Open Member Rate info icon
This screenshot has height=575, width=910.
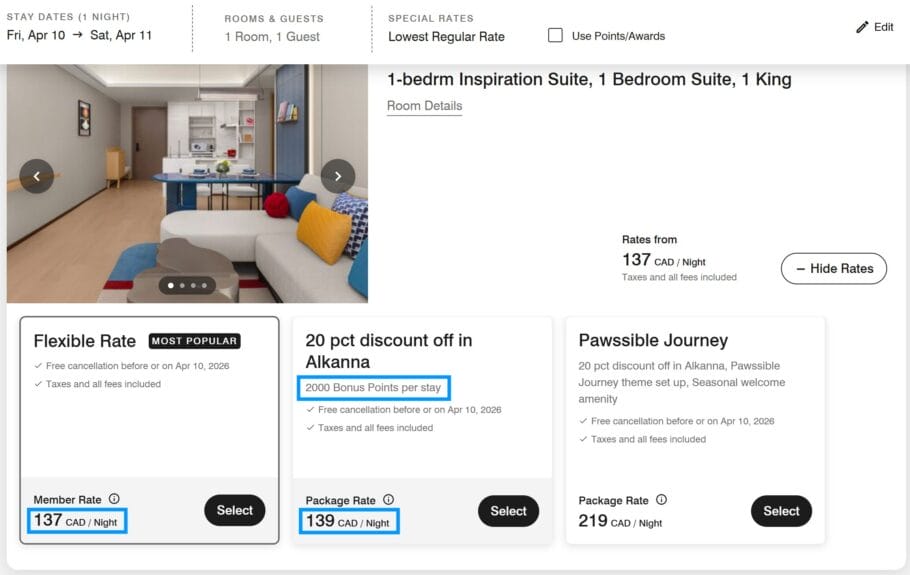click(114, 499)
